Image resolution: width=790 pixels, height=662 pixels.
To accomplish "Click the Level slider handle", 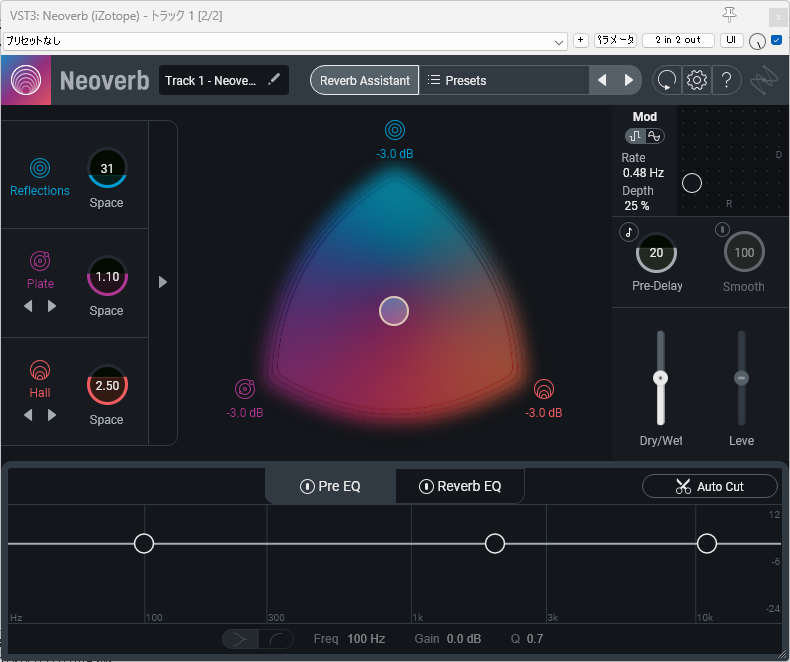I will pos(741,378).
